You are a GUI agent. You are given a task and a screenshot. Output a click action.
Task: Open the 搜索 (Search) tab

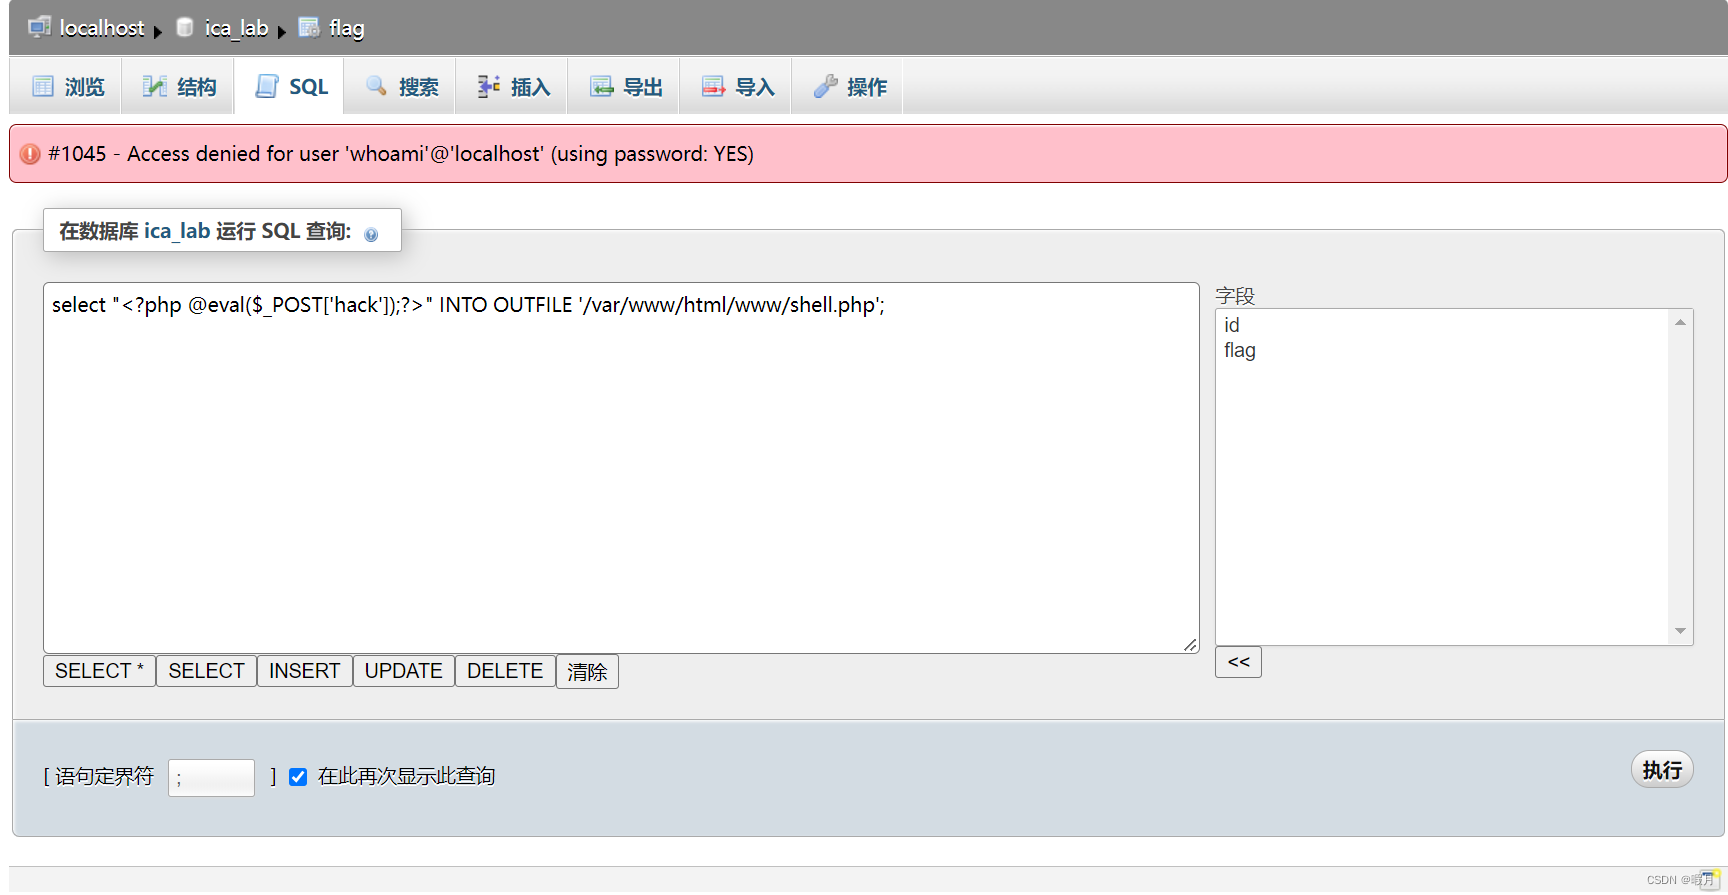coord(400,87)
